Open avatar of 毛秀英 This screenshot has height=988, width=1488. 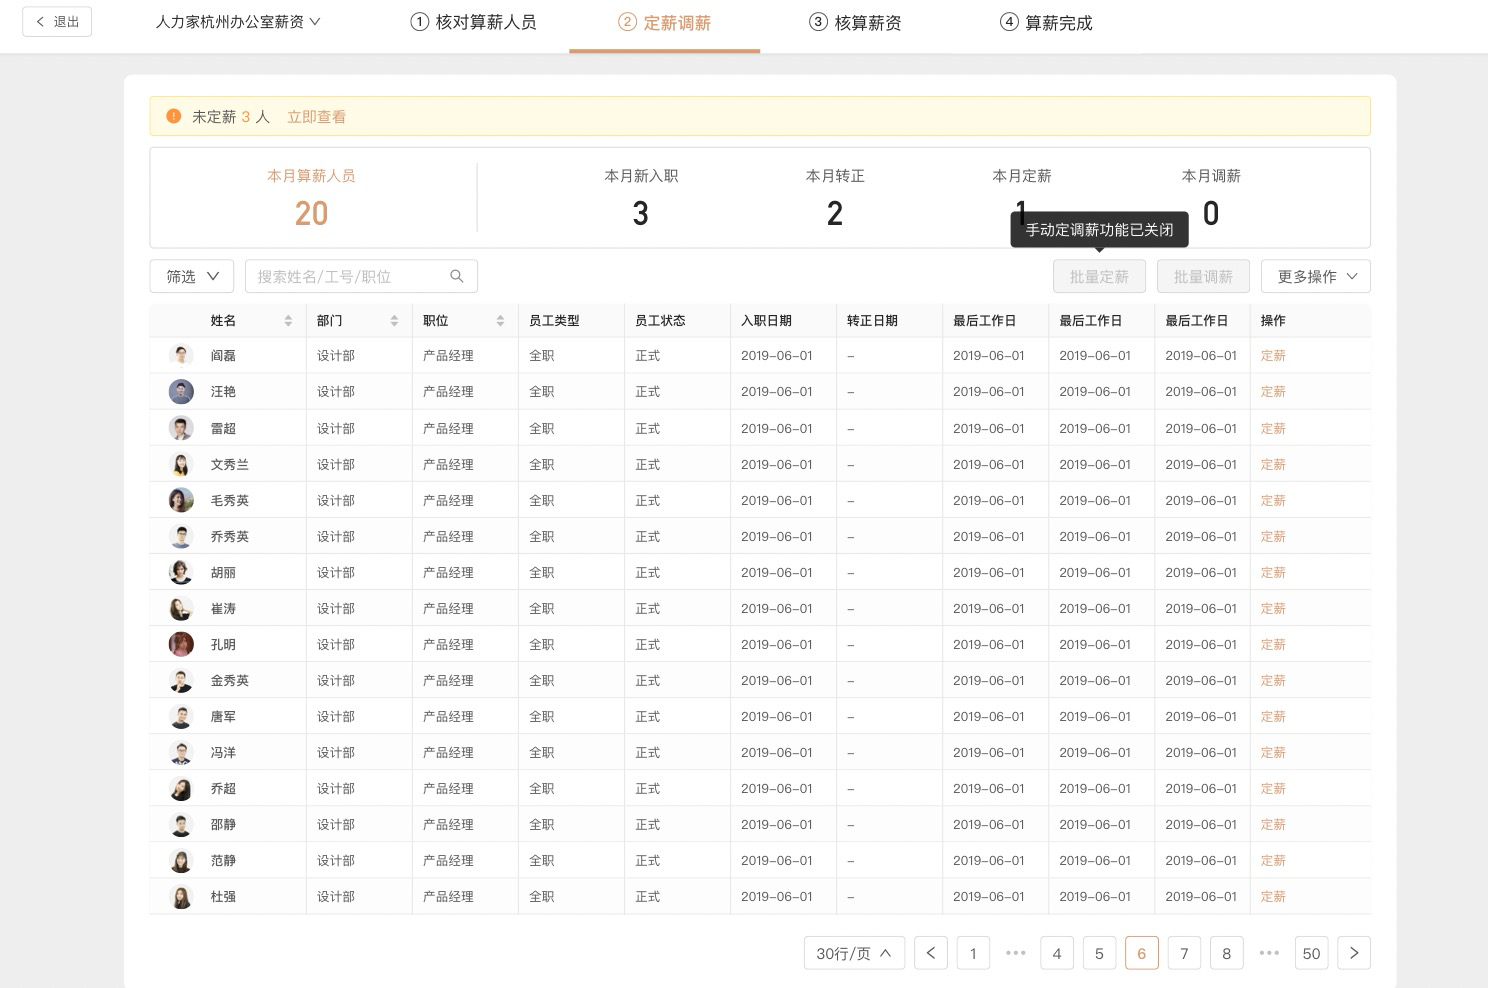pos(181,500)
